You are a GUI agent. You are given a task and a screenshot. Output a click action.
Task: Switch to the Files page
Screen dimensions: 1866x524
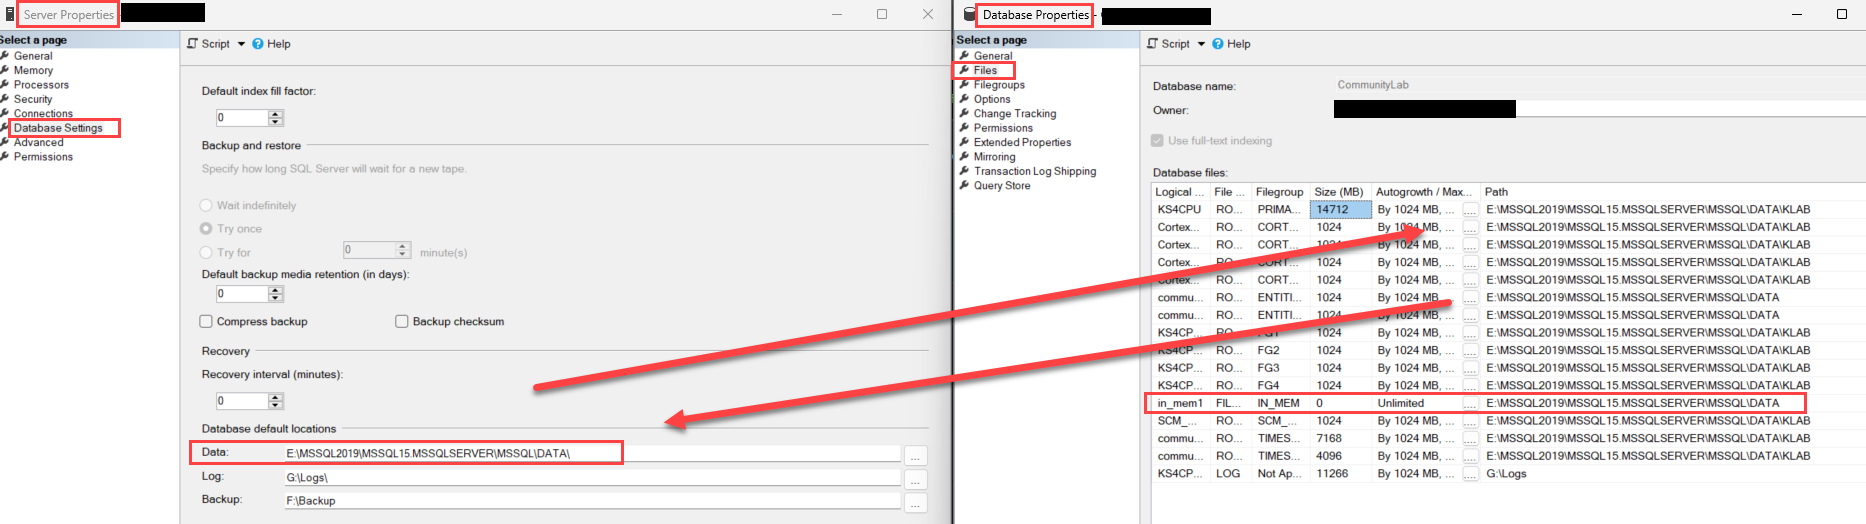coord(985,71)
